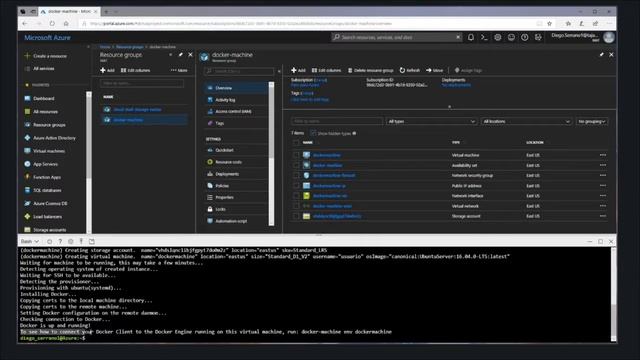640x360 pixels.
Task: Check Public IP address row checkbox
Action: tap(296, 186)
